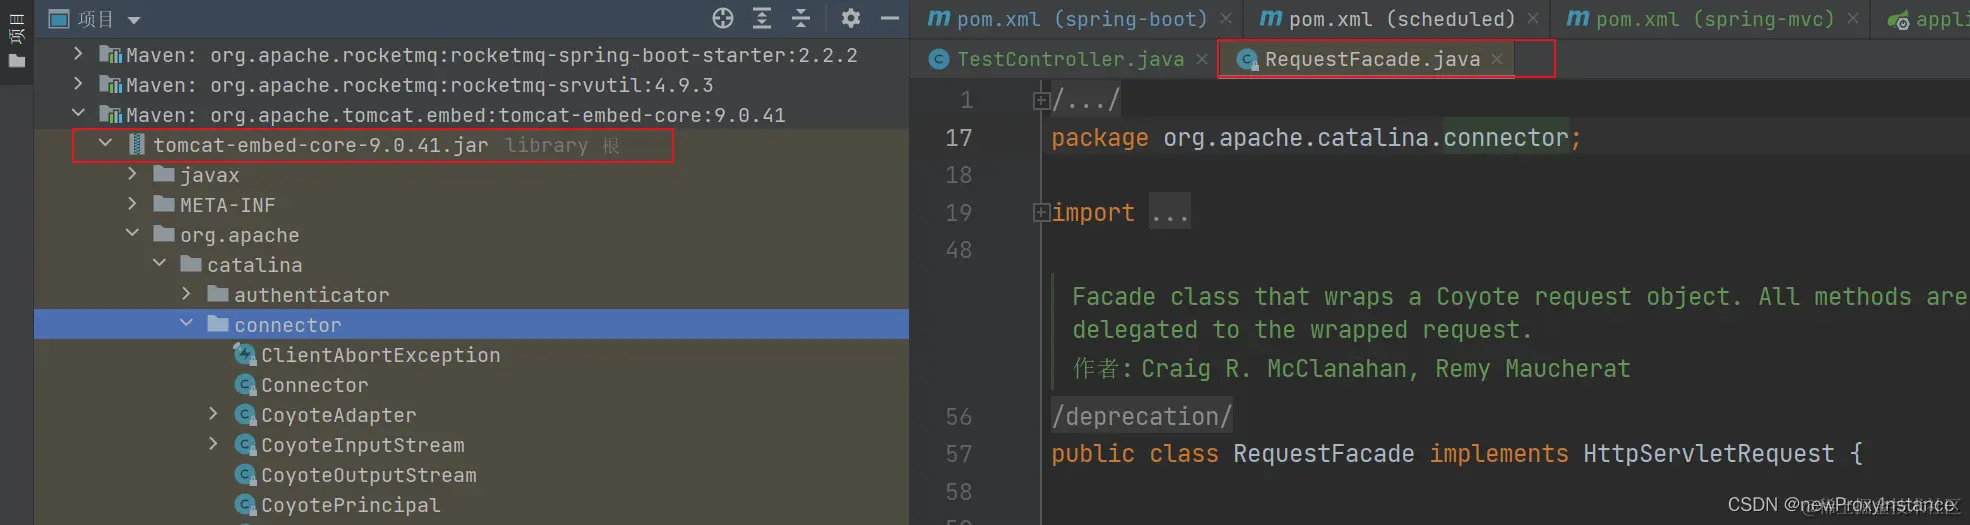Close the pom.xml (scheduled) tab

pyautogui.click(x=1533, y=18)
